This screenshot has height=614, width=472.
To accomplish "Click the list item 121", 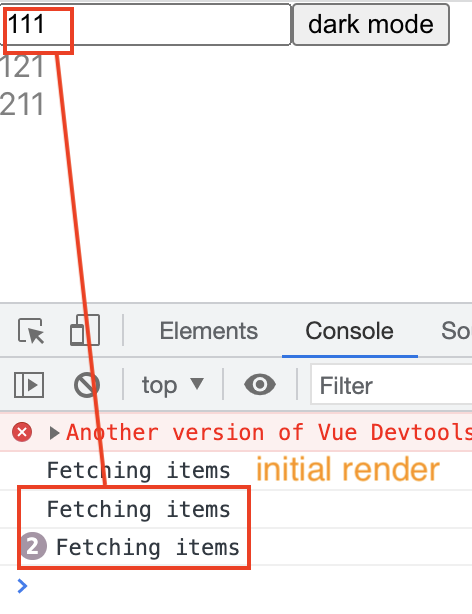I will coord(22,67).
